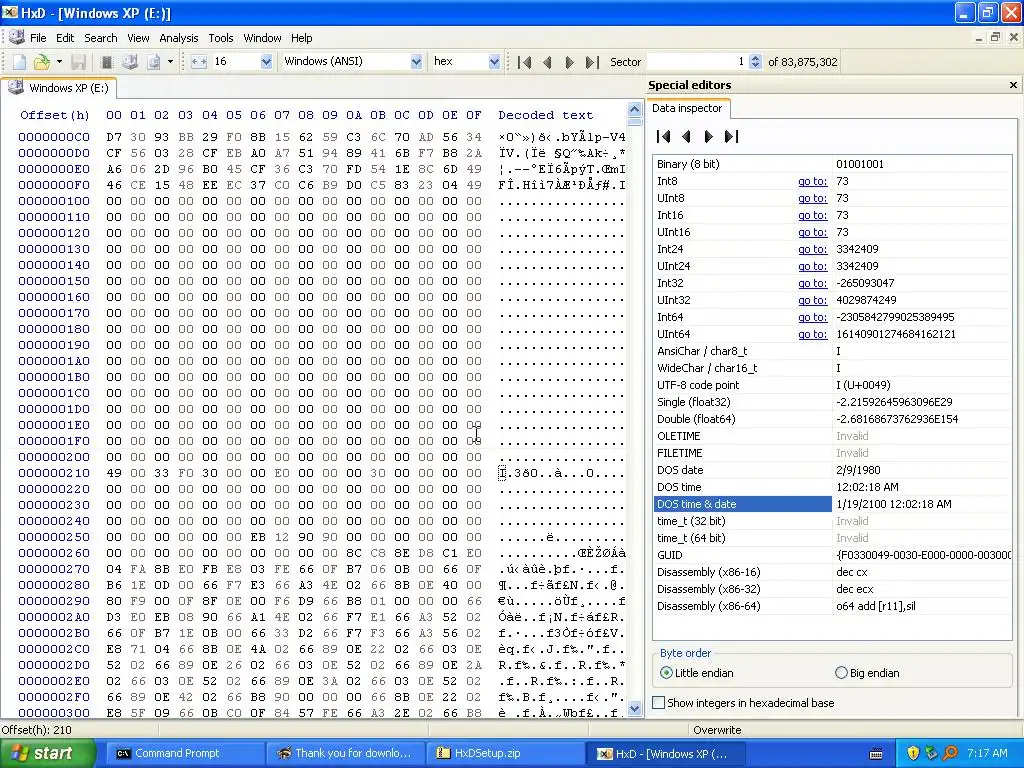
Task: Click the Open disk image icon
Action: tap(153, 61)
